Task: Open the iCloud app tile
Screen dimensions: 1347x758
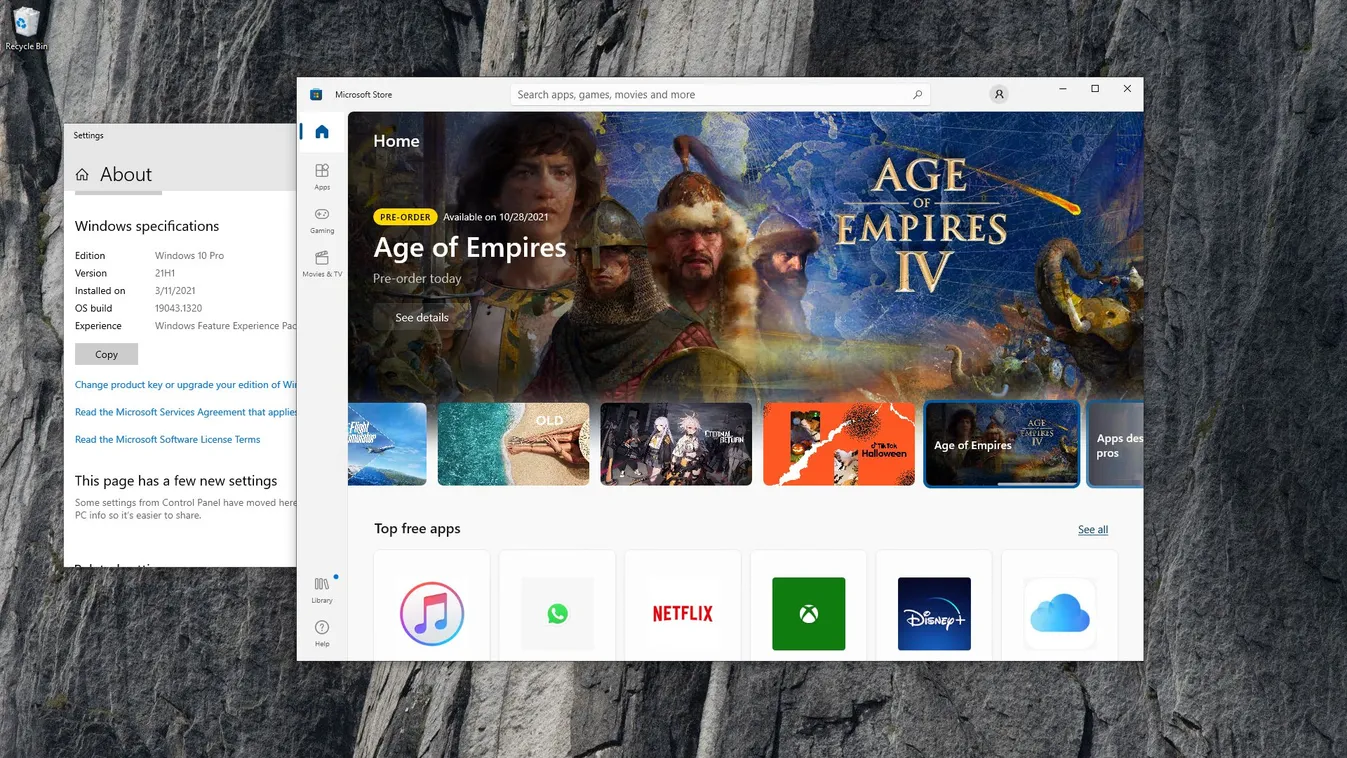Action: (x=1060, y=604)
